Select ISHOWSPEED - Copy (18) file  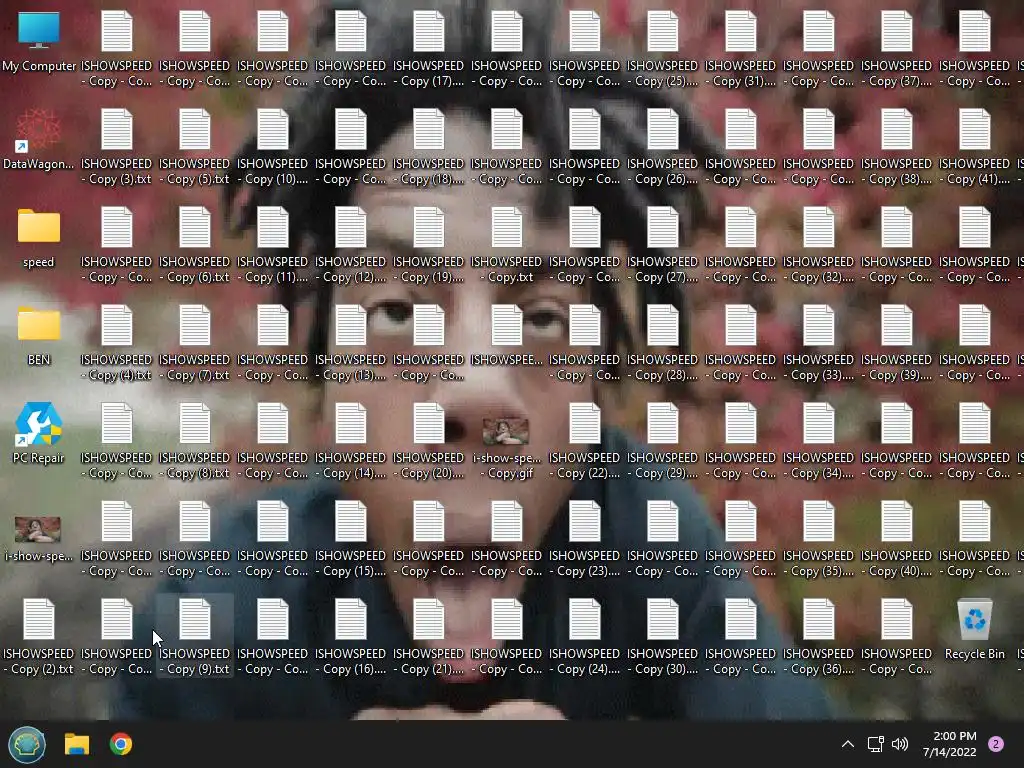pyautogui.click(x=428, y=148)
